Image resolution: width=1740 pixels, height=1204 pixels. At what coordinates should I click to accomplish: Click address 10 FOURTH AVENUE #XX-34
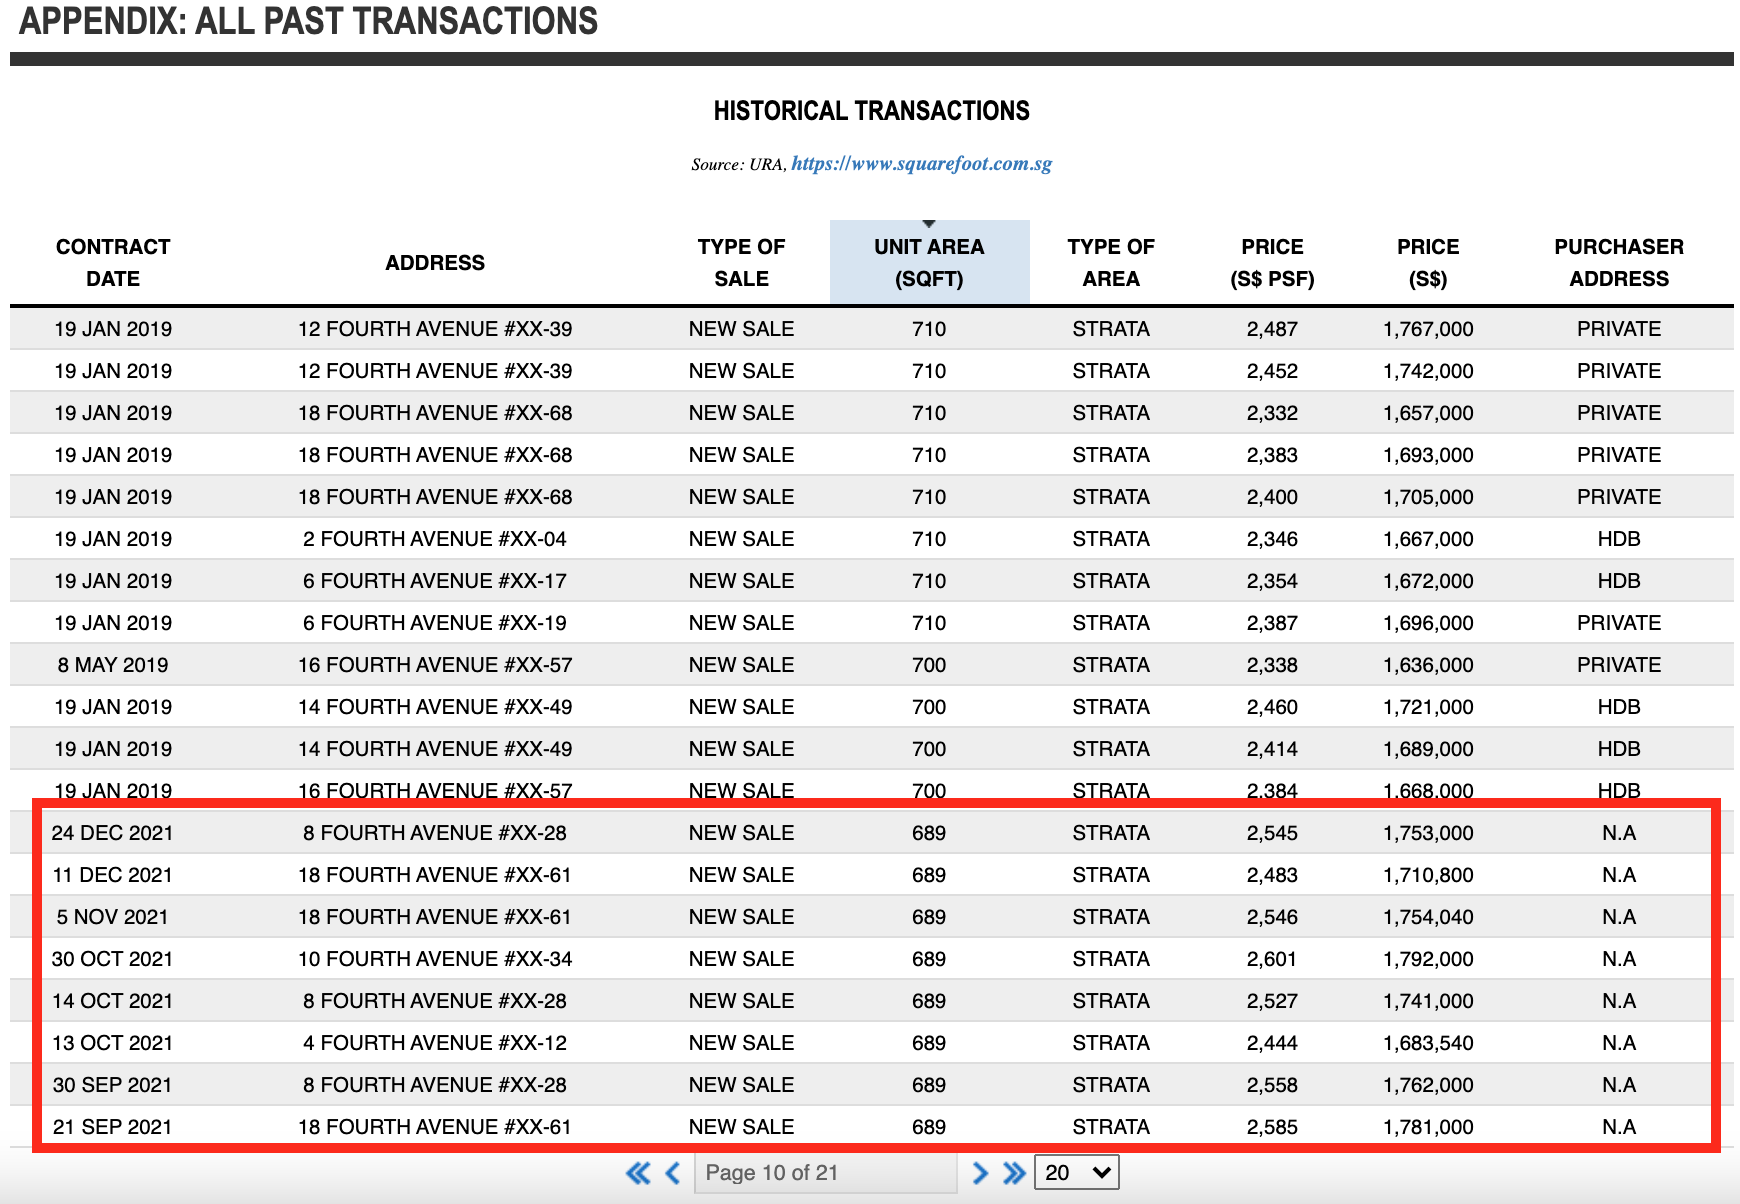[435, 959]
